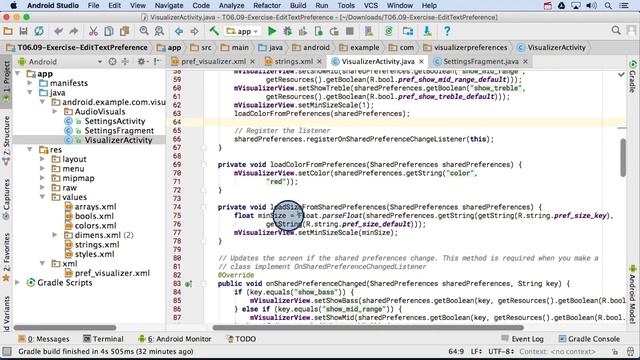The height and width of the screenshot is (360, 640).
Task: Click the Make Project hammer icon
Action: pos(214,31)
